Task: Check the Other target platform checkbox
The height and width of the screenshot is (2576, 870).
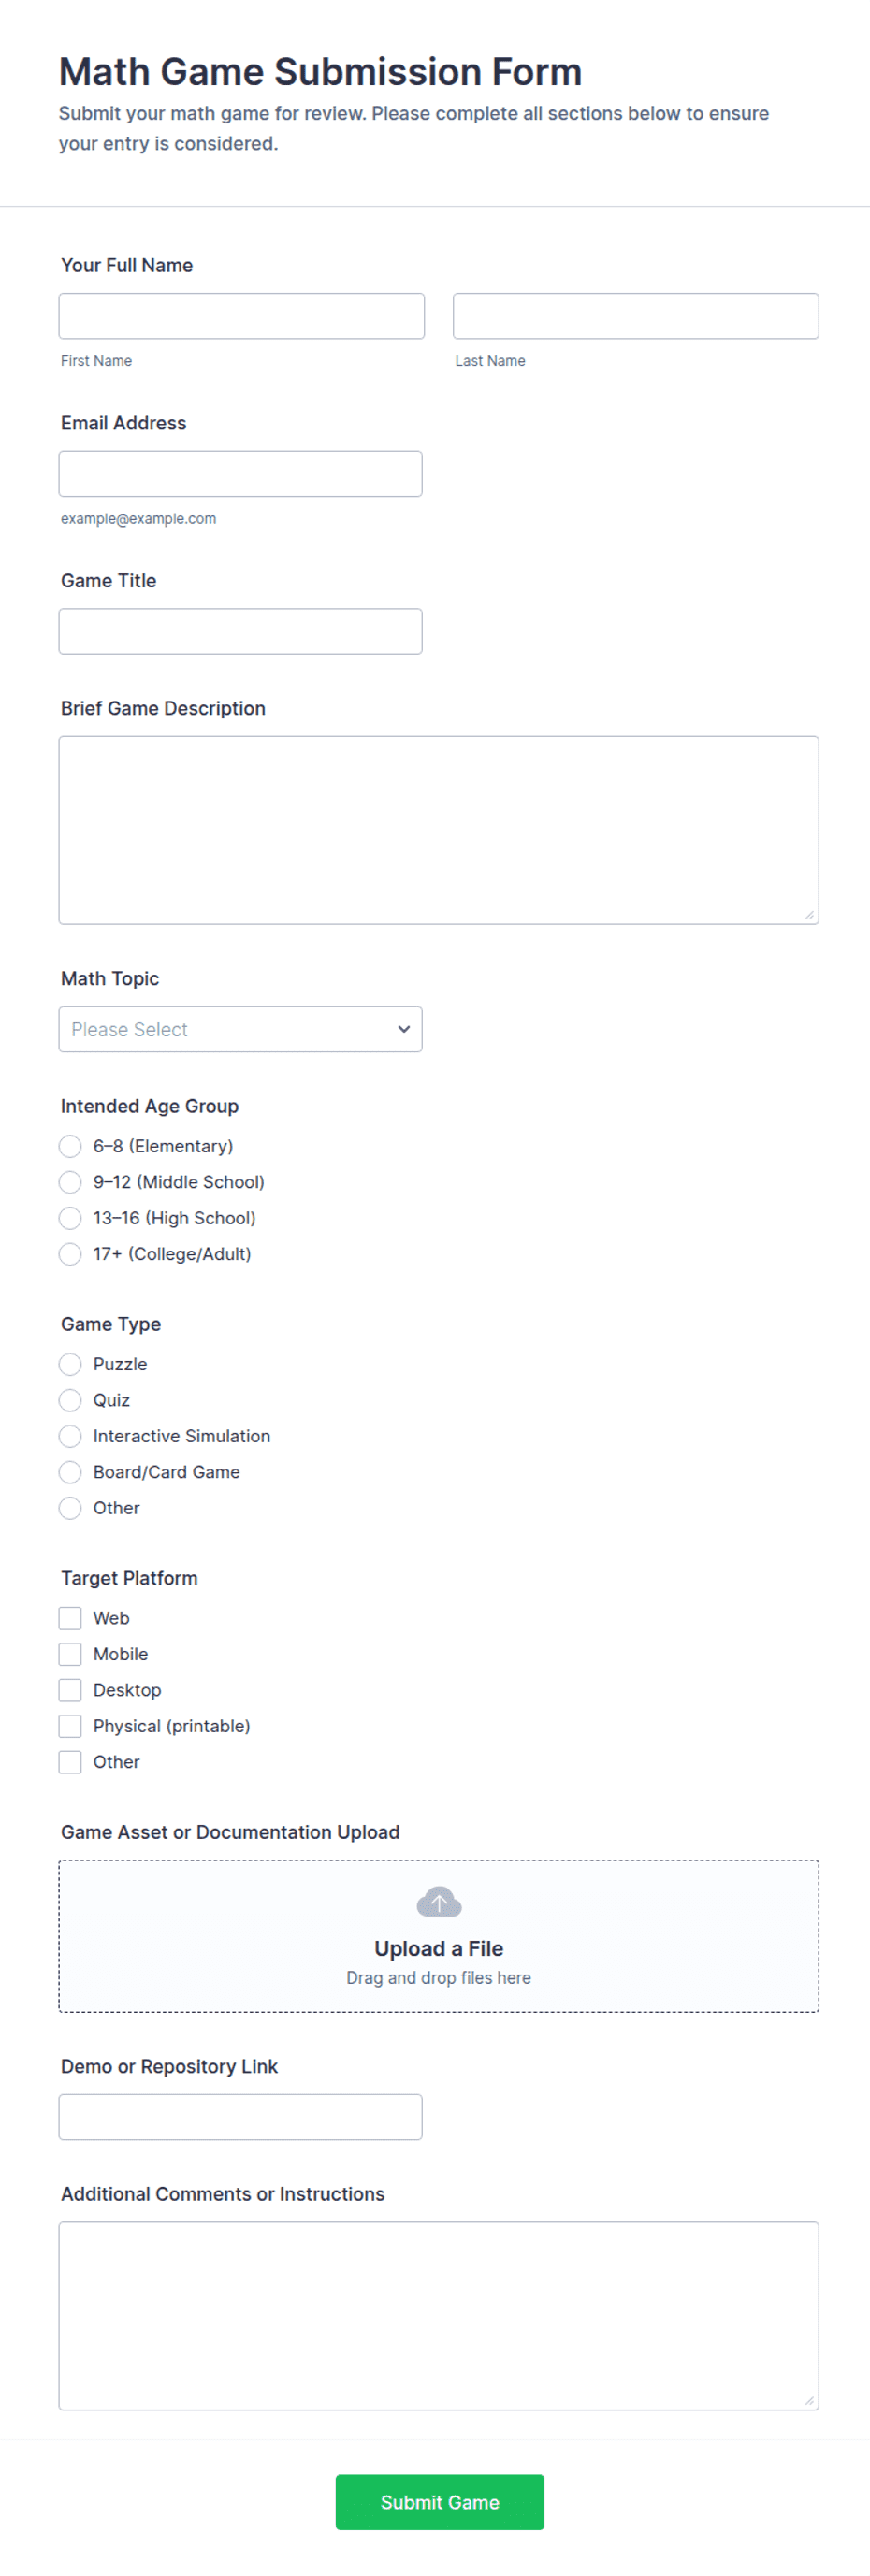Action: pyautogui.click(x=70, y=1762)
